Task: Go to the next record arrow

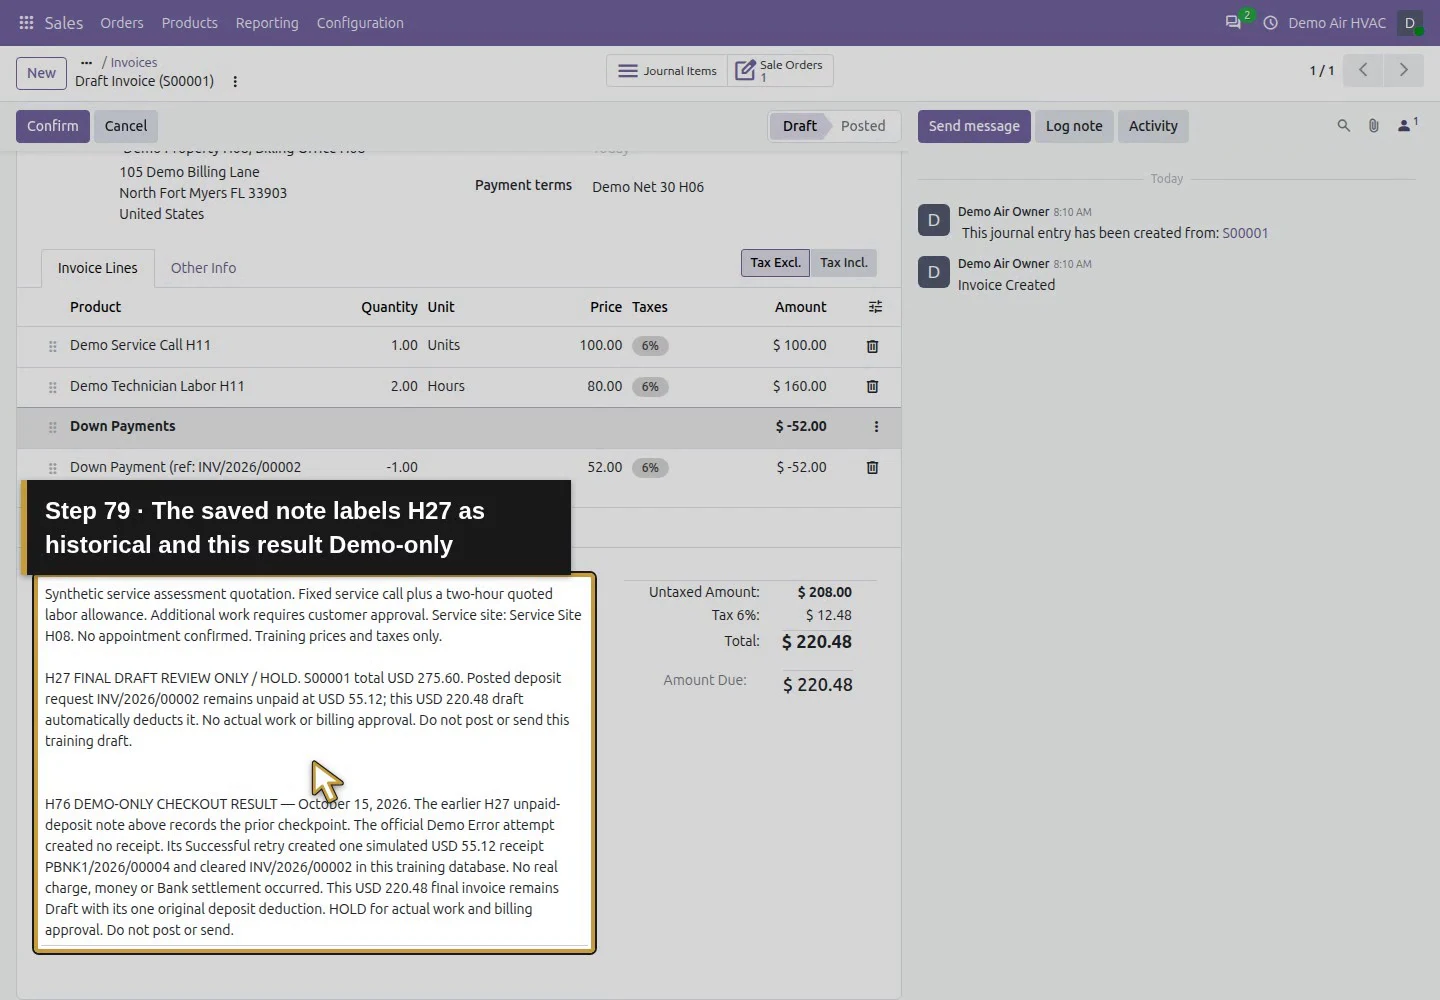Action: tap(1403, 70)
